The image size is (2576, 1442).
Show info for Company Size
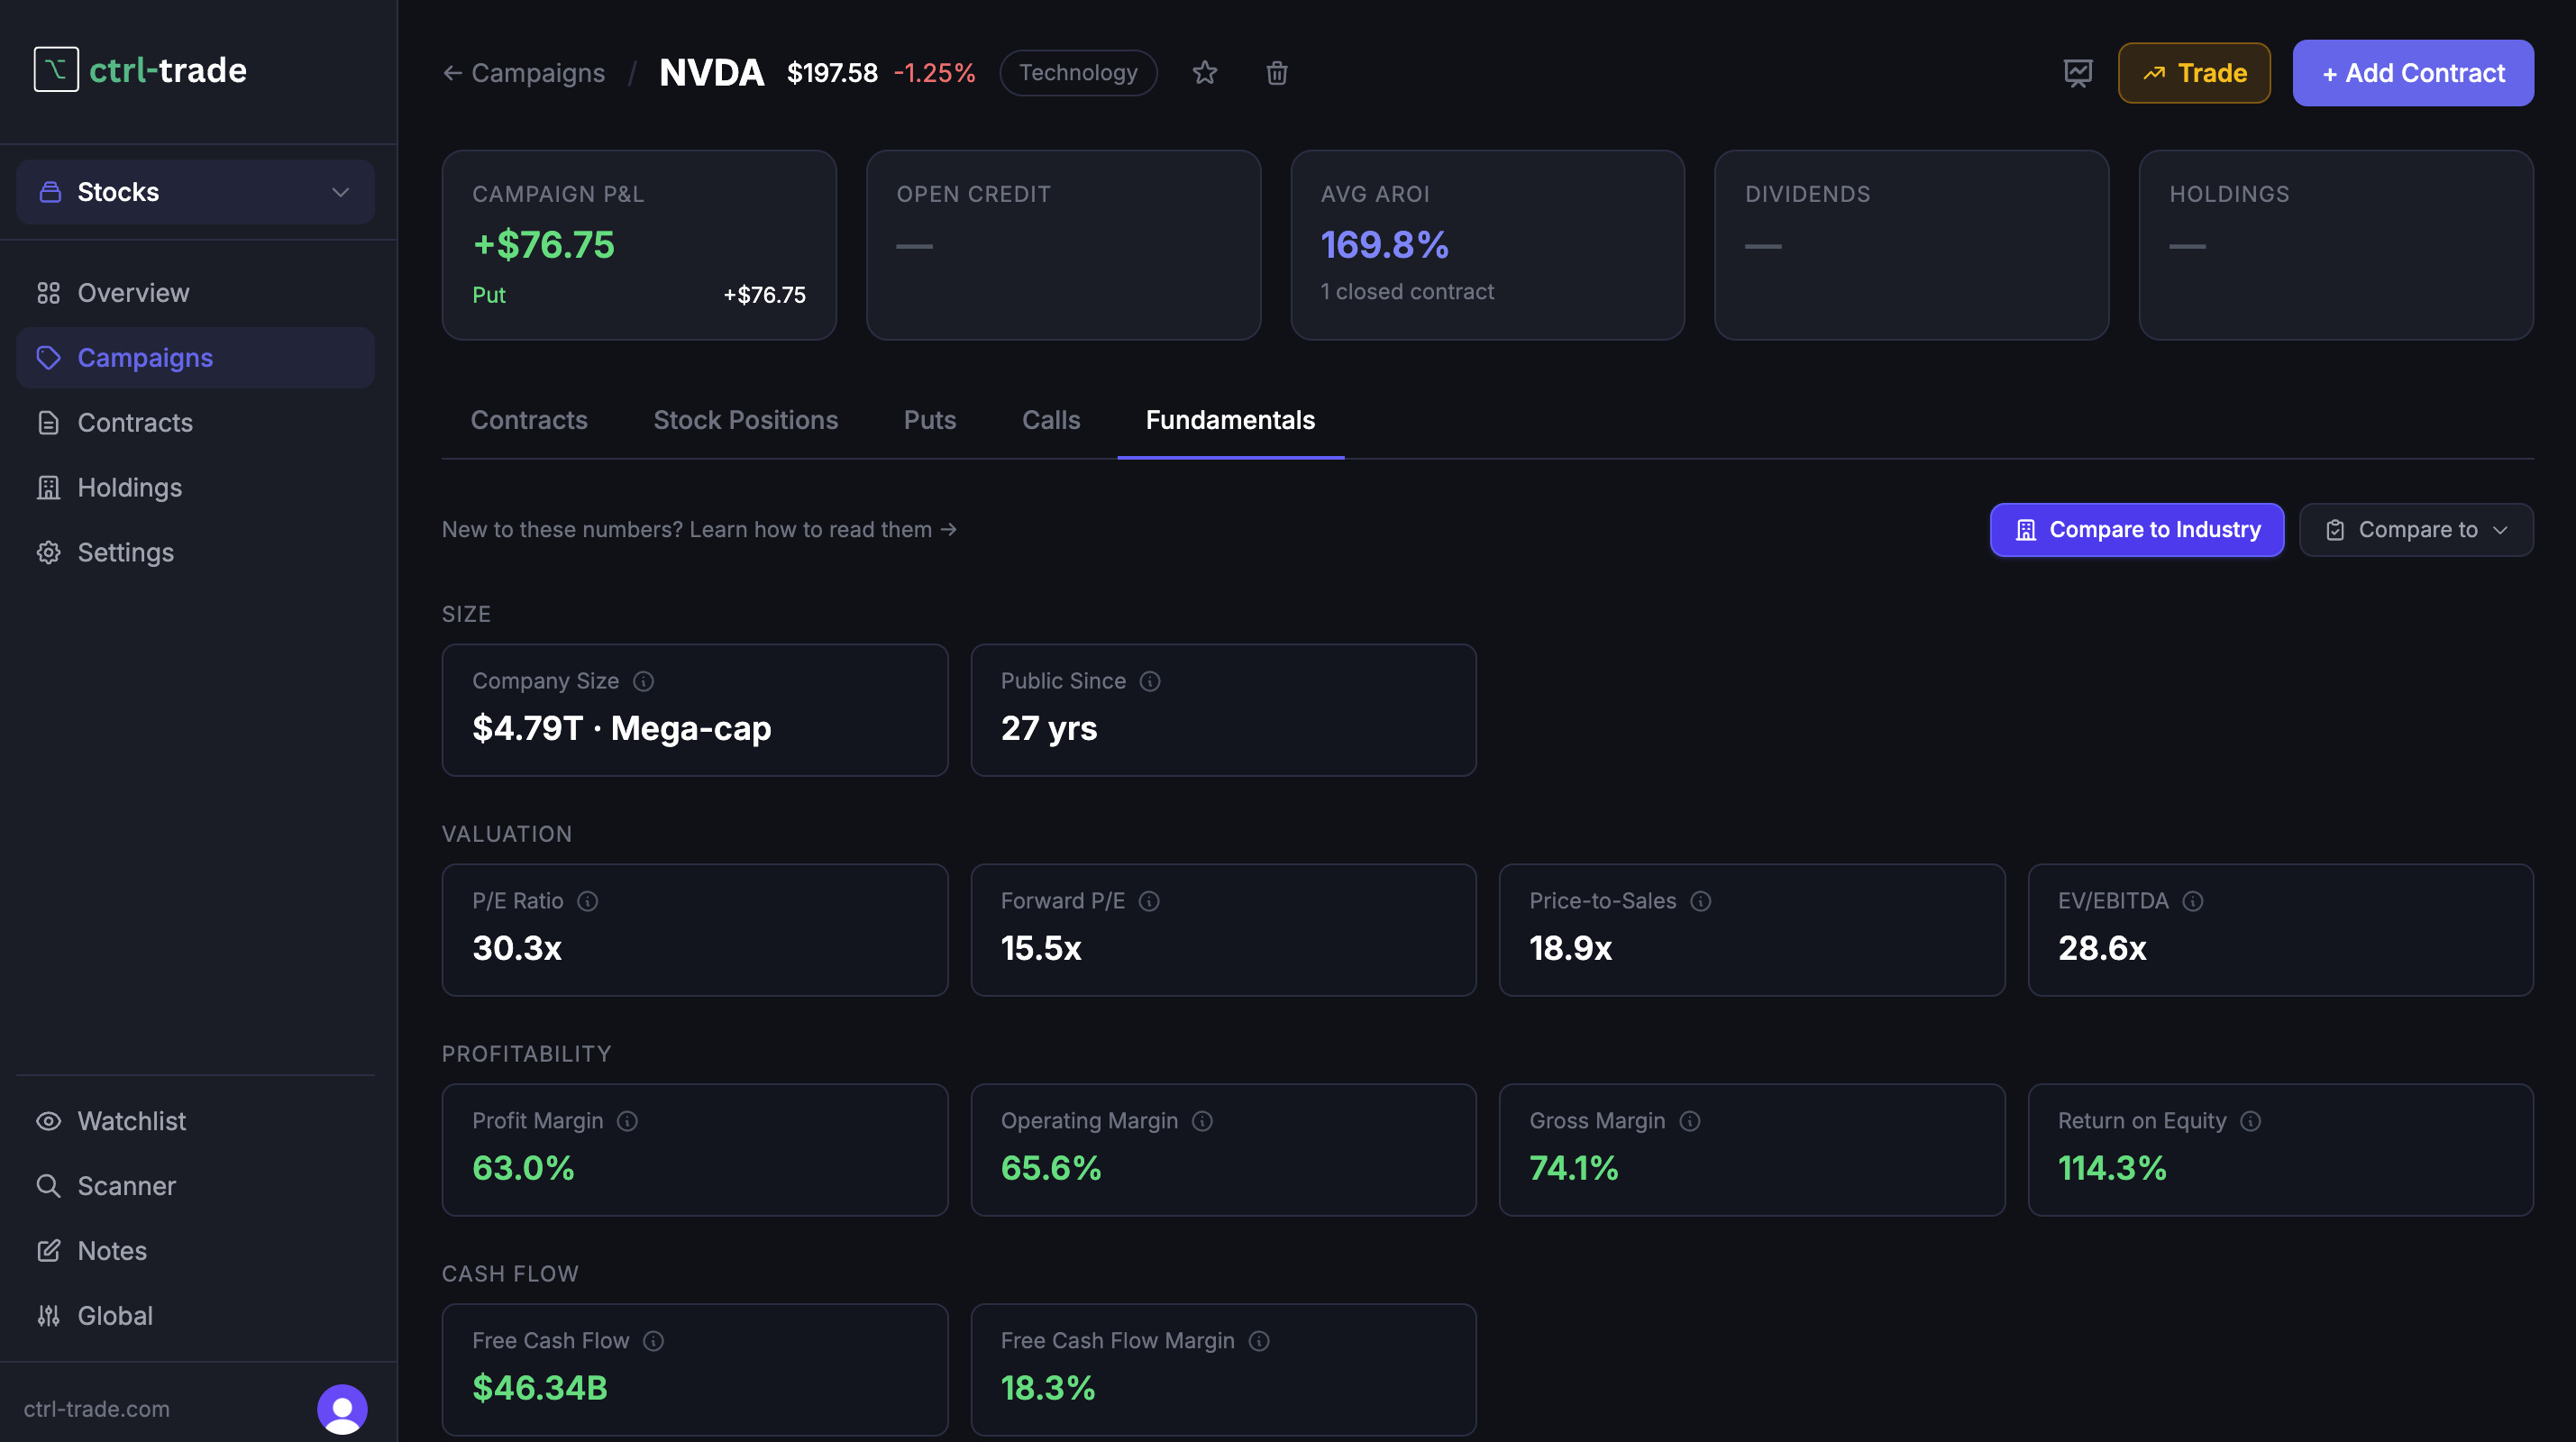point(644,681)
